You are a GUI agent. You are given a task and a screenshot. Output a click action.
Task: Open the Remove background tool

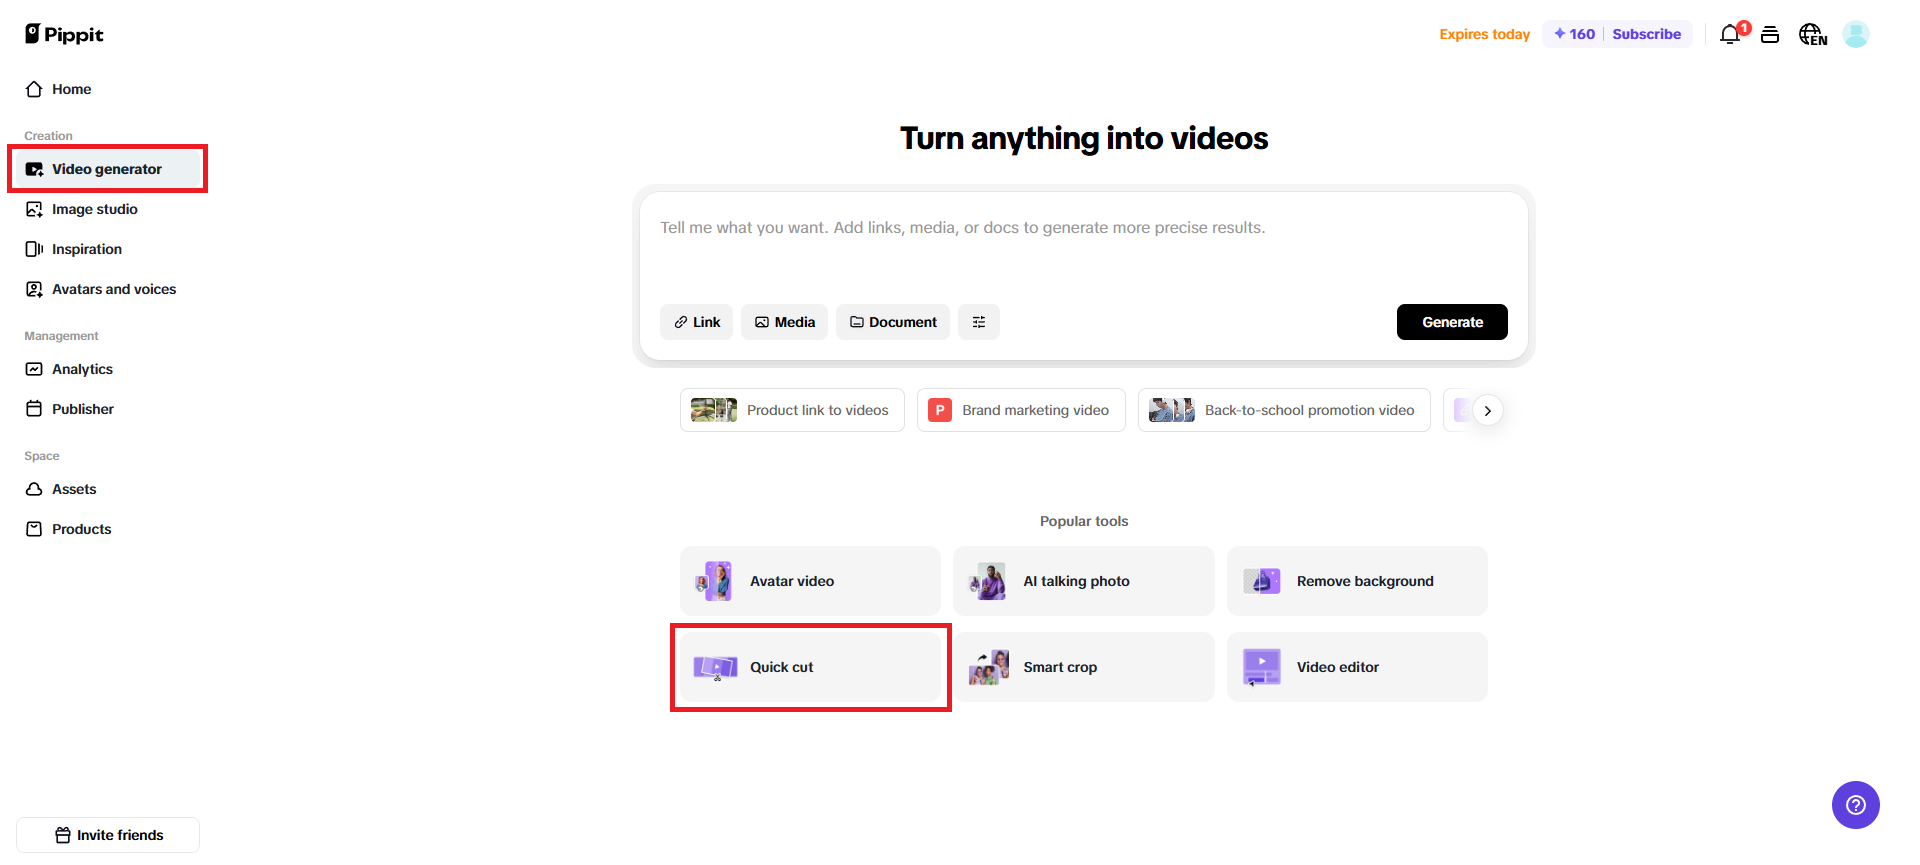click(x=1357, y=581)
